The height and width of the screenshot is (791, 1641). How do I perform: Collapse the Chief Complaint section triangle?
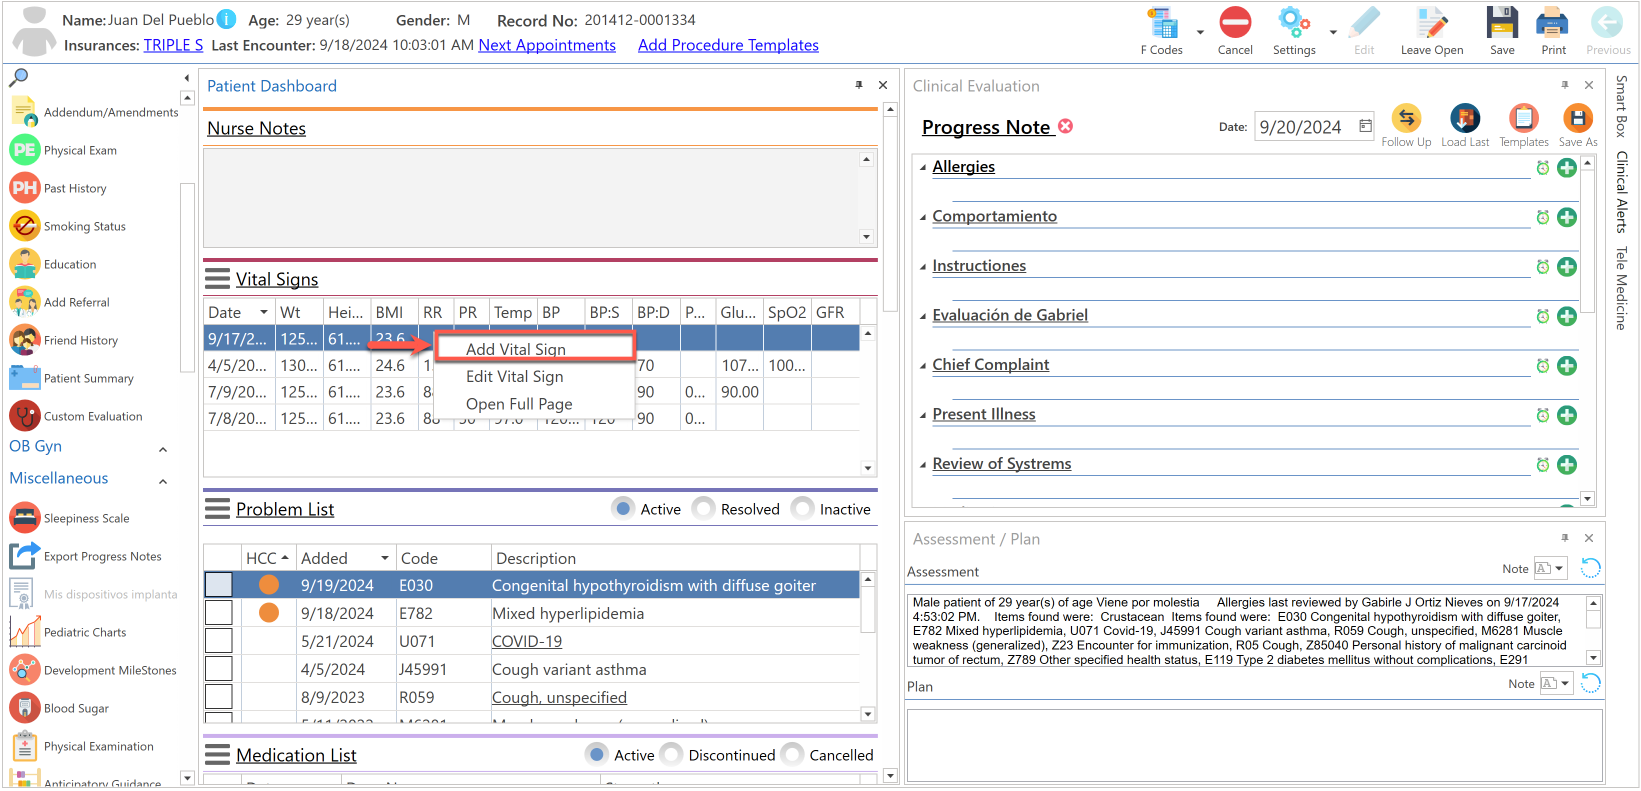point(923,366)
